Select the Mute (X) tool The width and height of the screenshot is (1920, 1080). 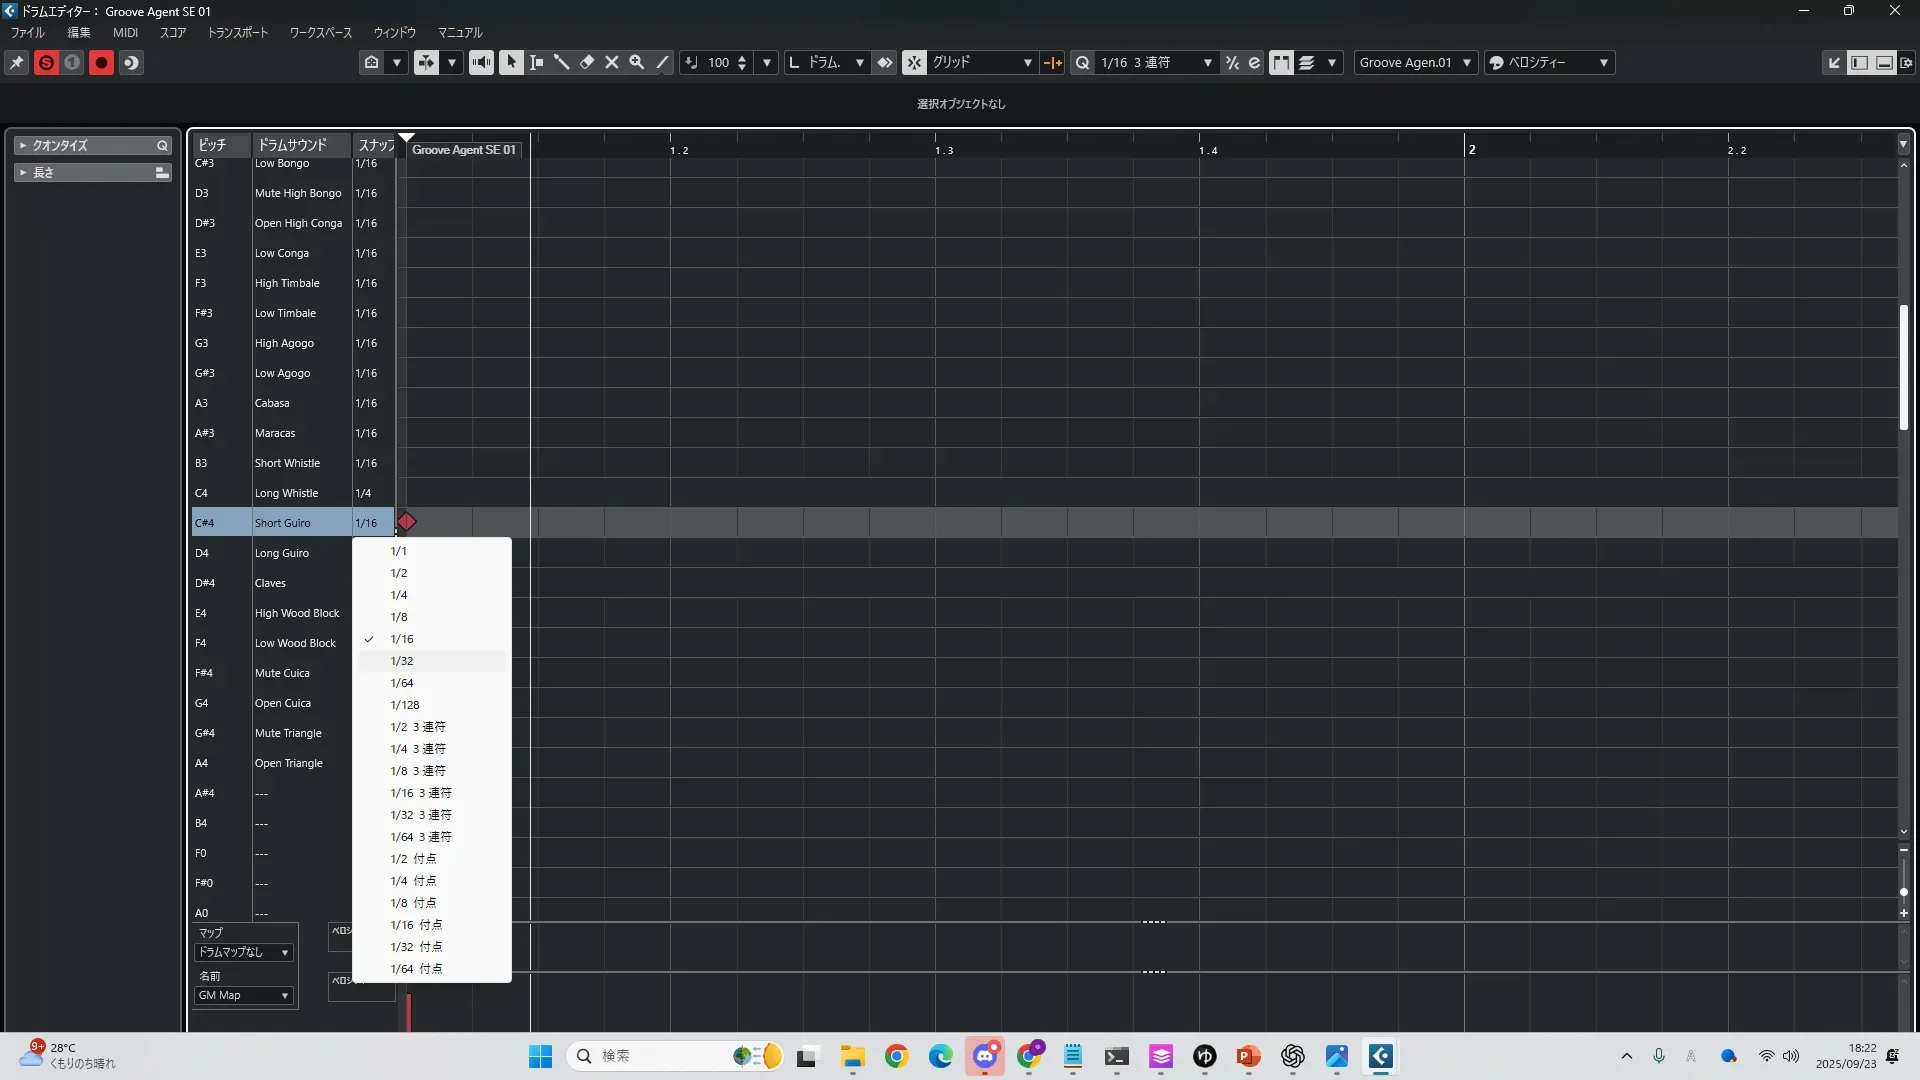point(612,62)
